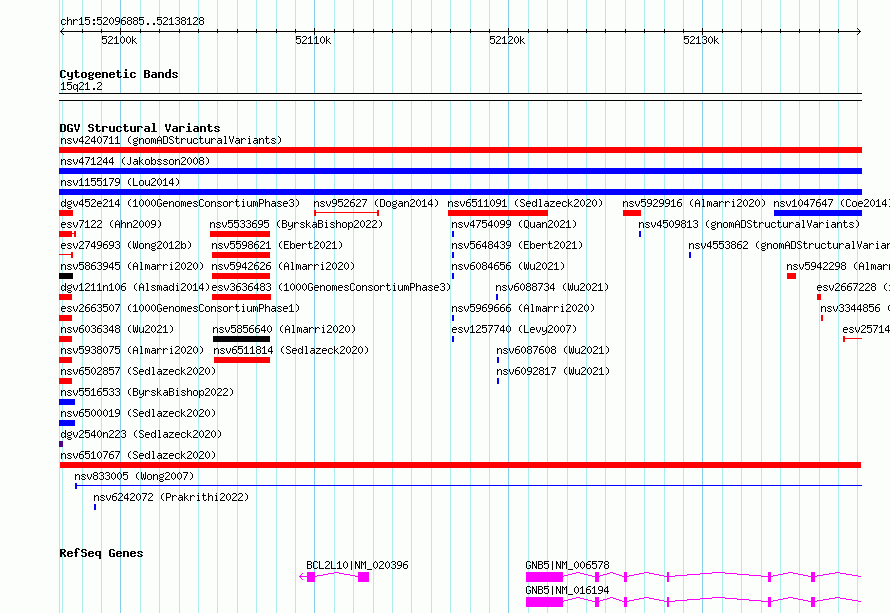
Task: Click the nsv4754099 Quan2021 label
Action: click(x=514, y=224)
